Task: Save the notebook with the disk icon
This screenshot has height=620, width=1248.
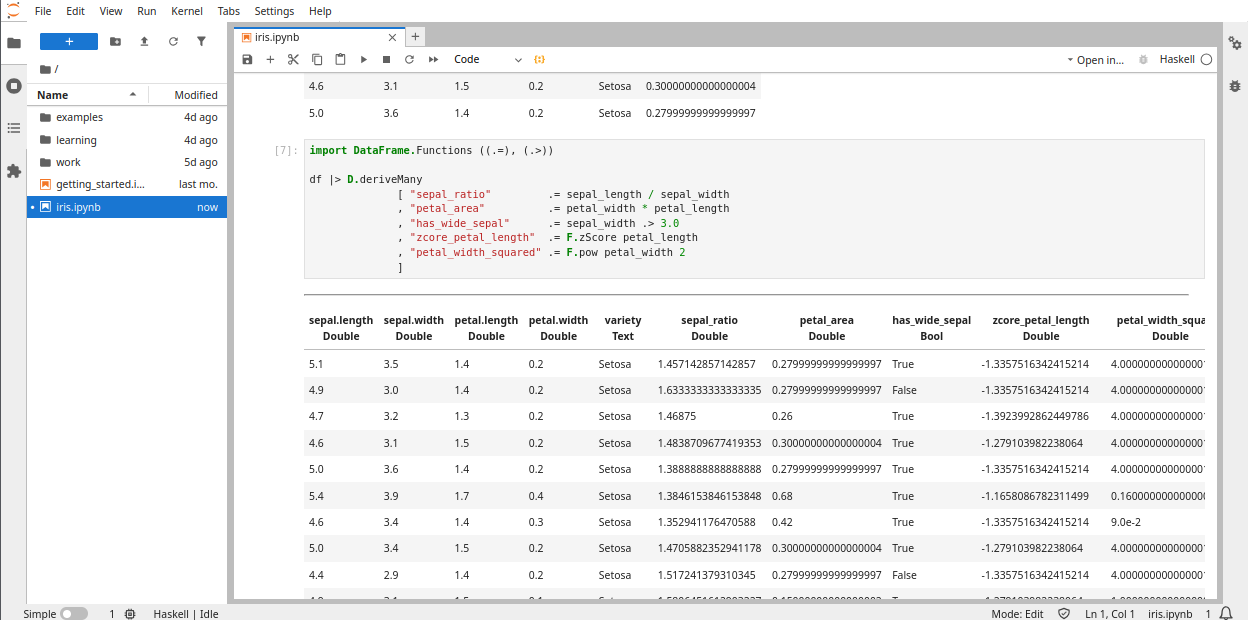Action: (248, 60)
